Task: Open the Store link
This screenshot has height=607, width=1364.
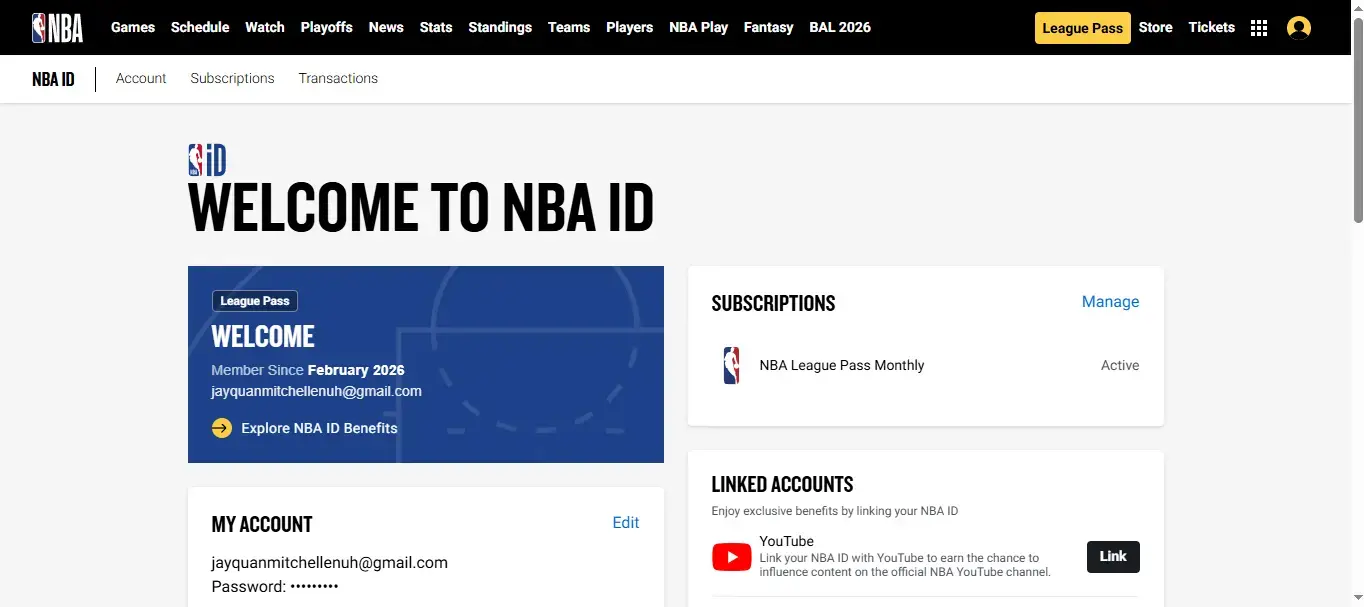Action: pos(1156,27)
